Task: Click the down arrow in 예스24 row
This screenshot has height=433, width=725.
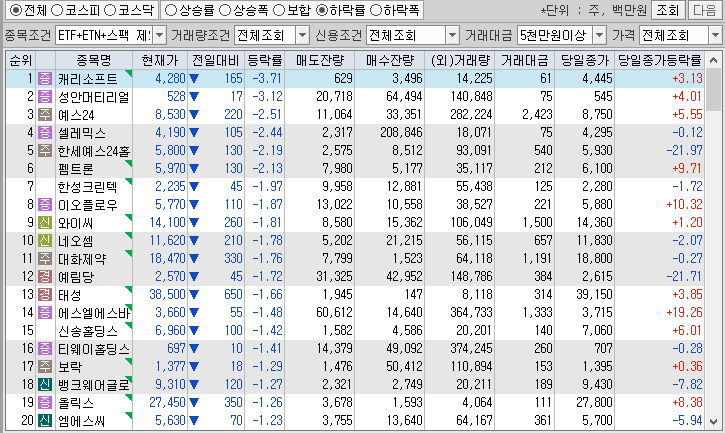Action: click(x=194, y=115)
